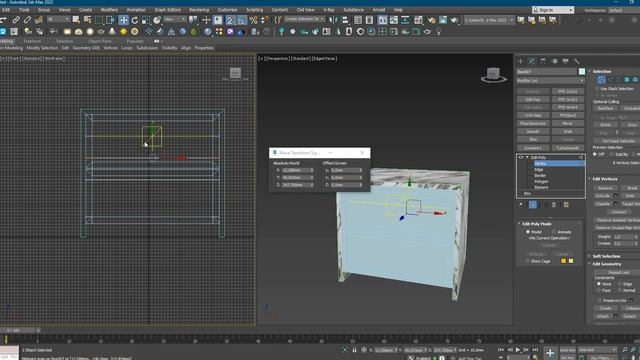This screenshot has width=640, height=360.
Task: Click the object color swatch beside name
Action: (582, 71)
